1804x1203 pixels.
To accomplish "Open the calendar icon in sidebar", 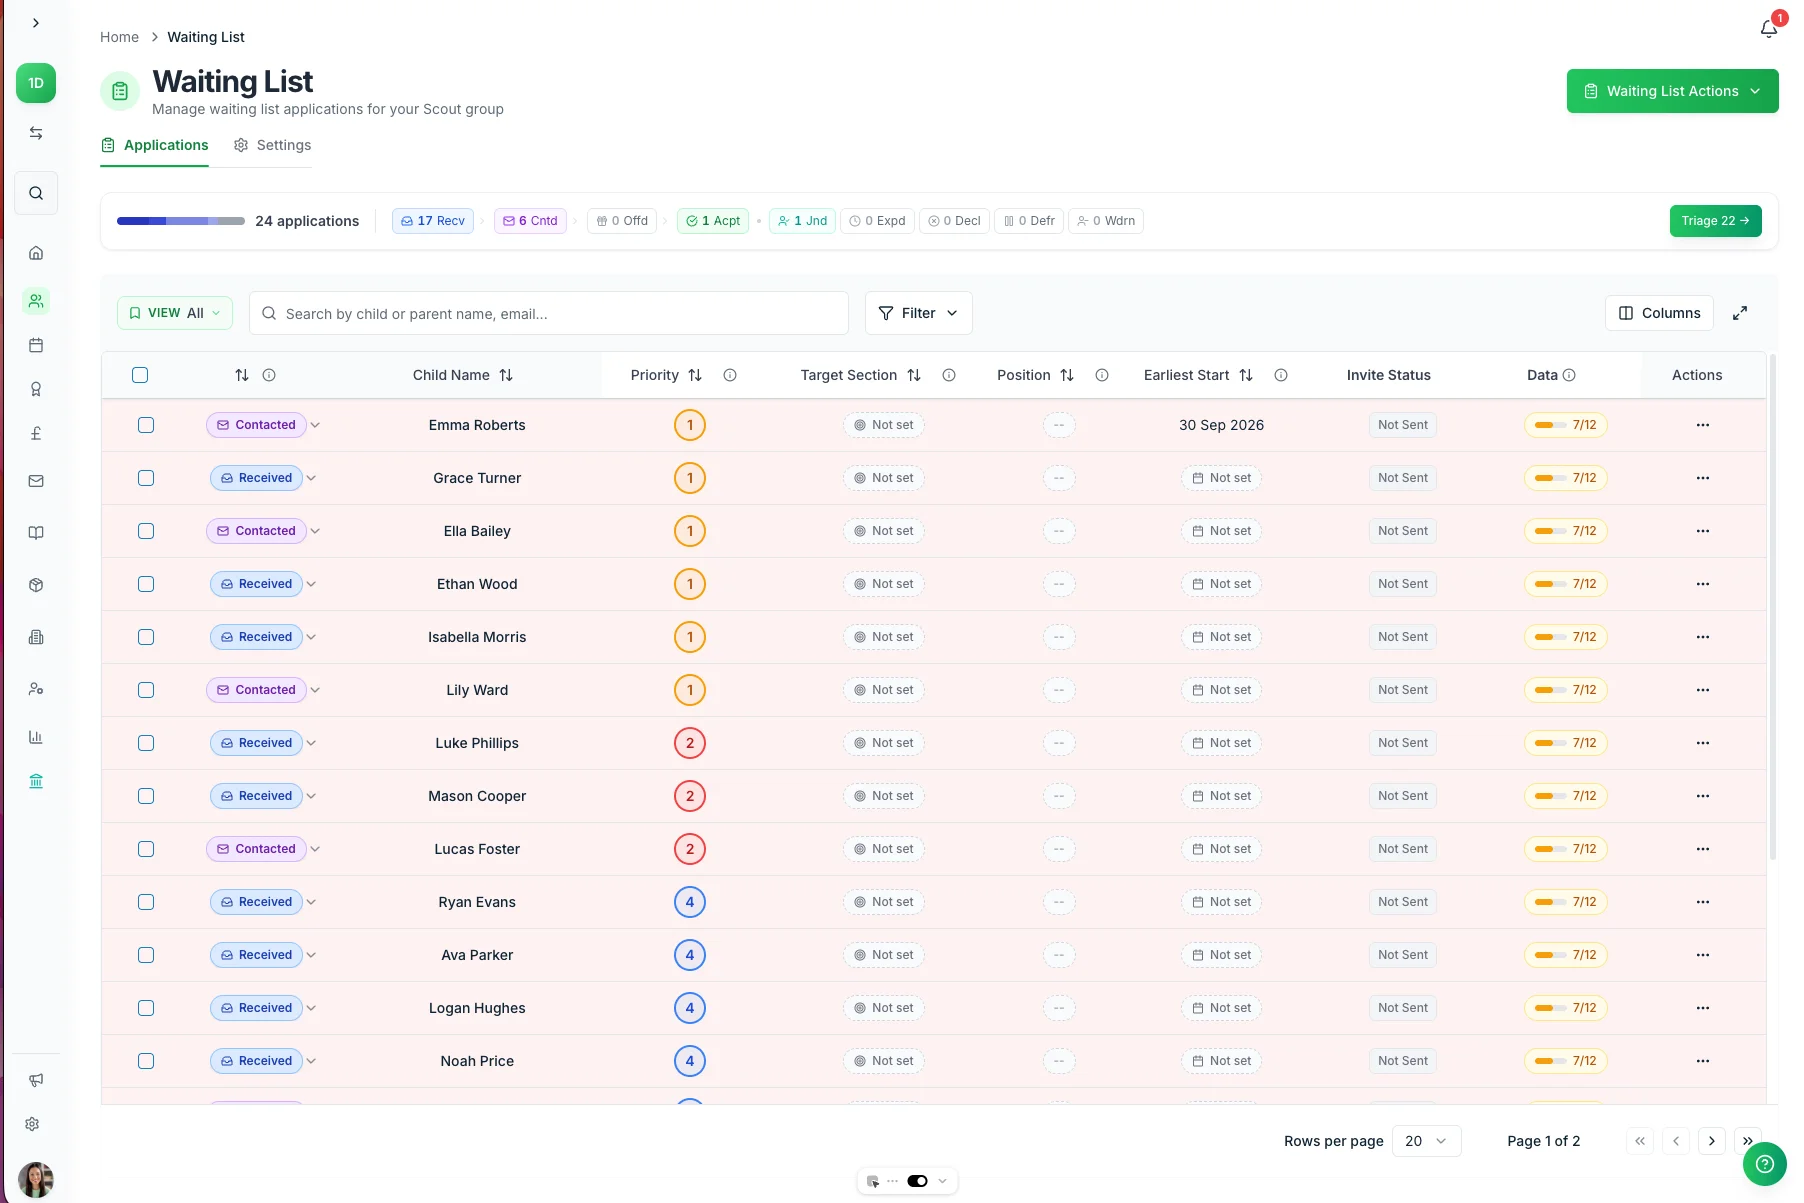I will [36, 345].
